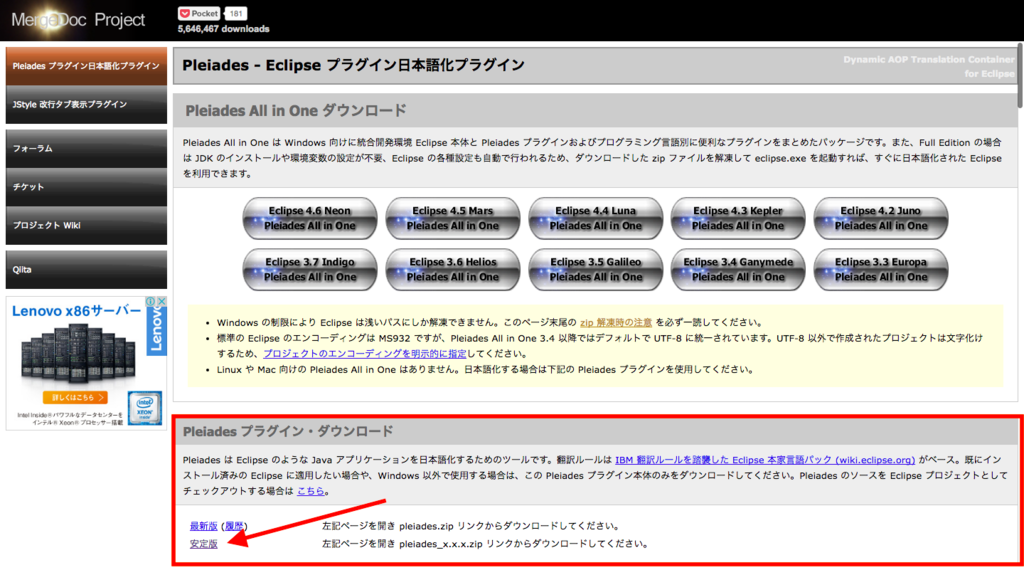This screenshot has width=1024, height=570.
Task: Open the 履歴 history link
Action: click(234, 526)
